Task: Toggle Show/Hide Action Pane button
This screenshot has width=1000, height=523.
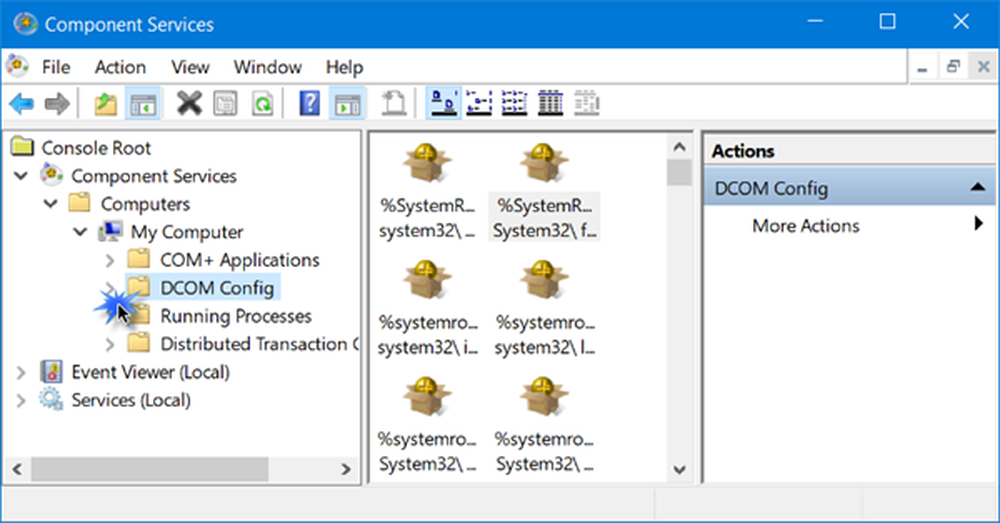Action: [x=348, y=103]
